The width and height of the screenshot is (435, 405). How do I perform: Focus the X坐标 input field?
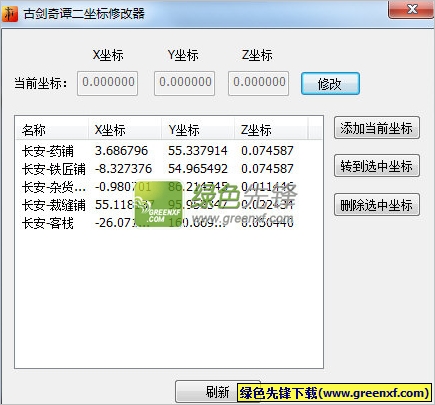[x=107, y=83]
